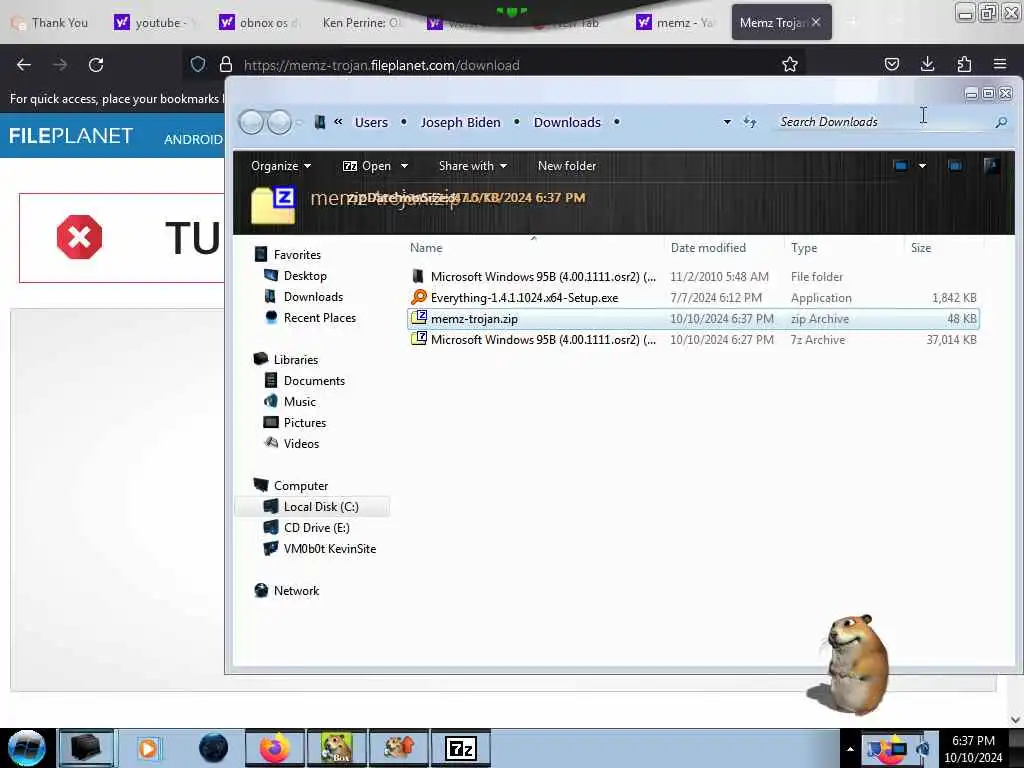Sort by Type column header
This screenshot has width=1024, height=768.
tap(804, 248)
